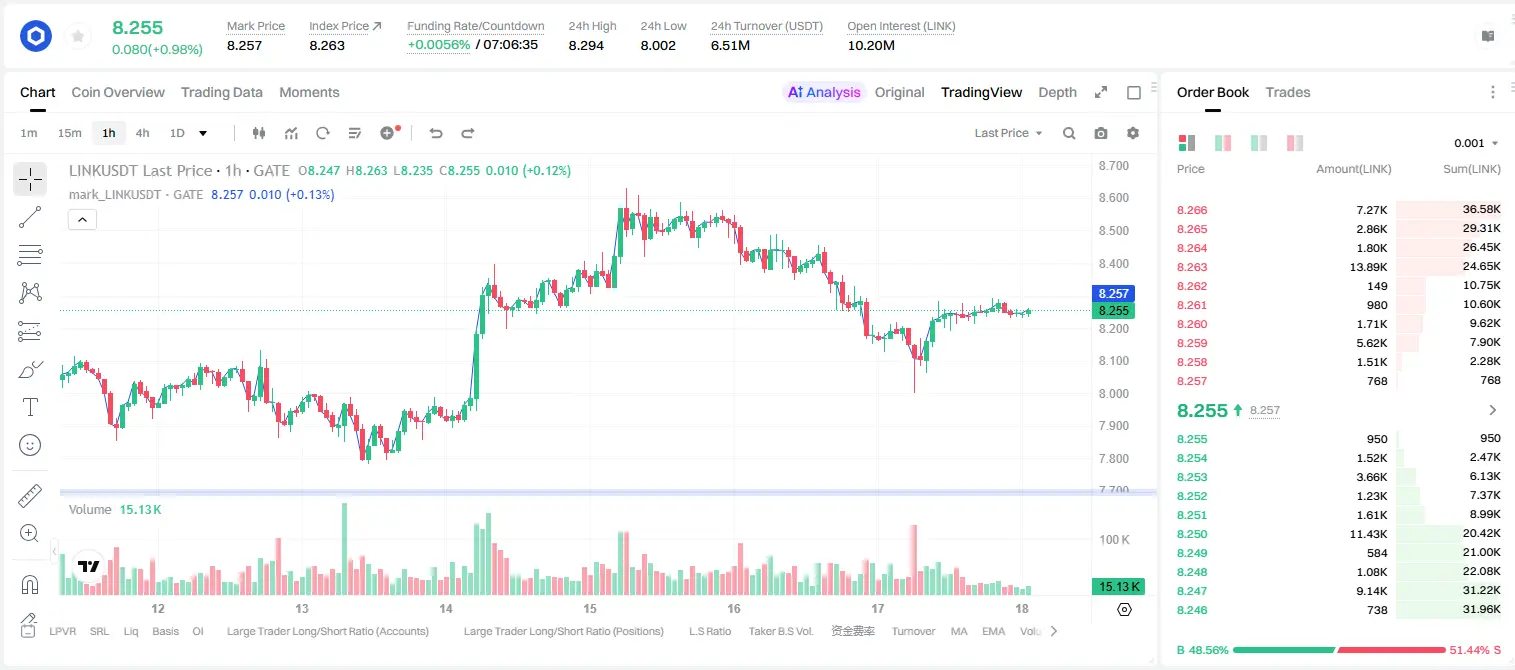
Task: Add LINK to favorites with star
Action: click(x=78, y=37)
